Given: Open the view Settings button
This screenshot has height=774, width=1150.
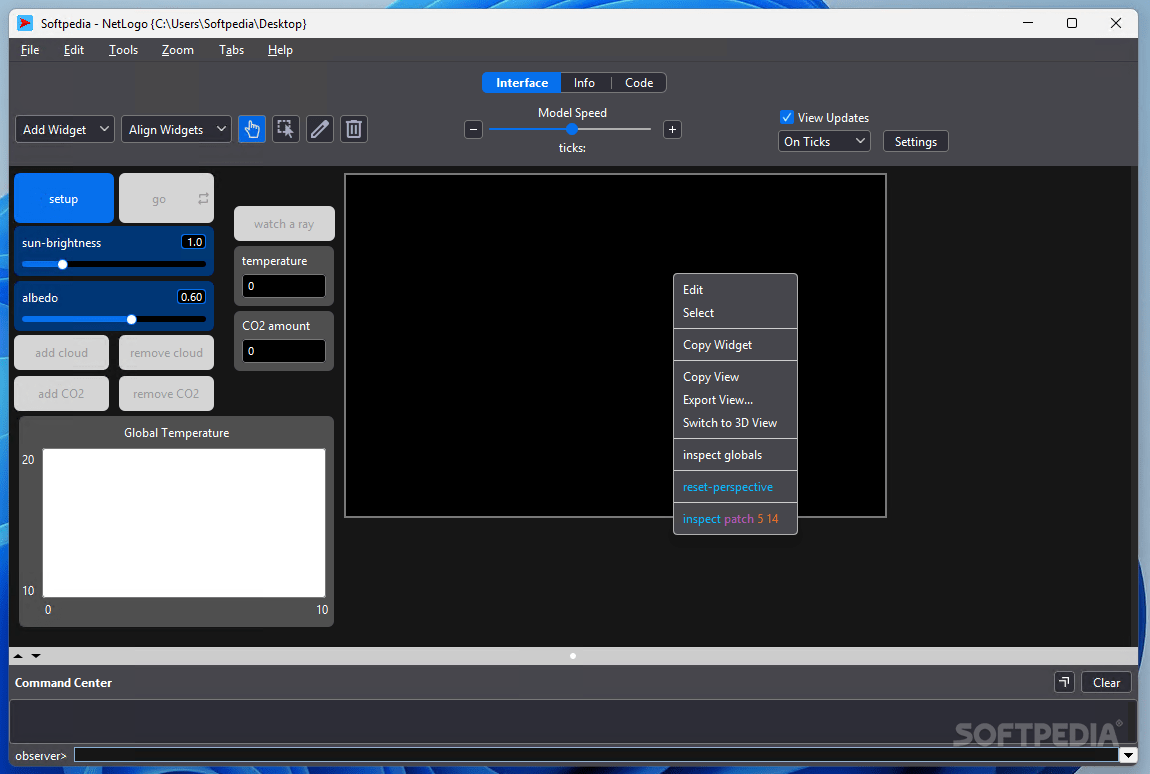Looking at the screenshot, I should (x=915, y=142).
